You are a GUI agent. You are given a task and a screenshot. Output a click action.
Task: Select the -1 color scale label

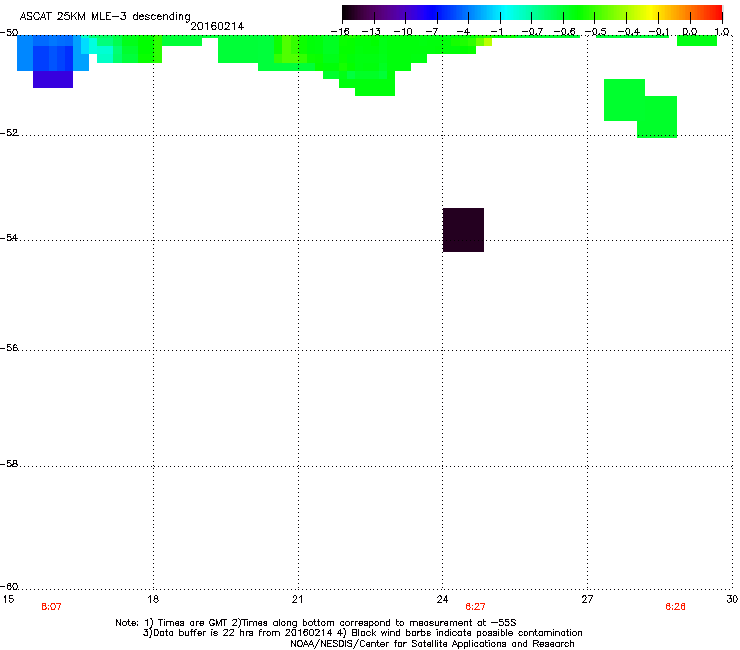496,32
